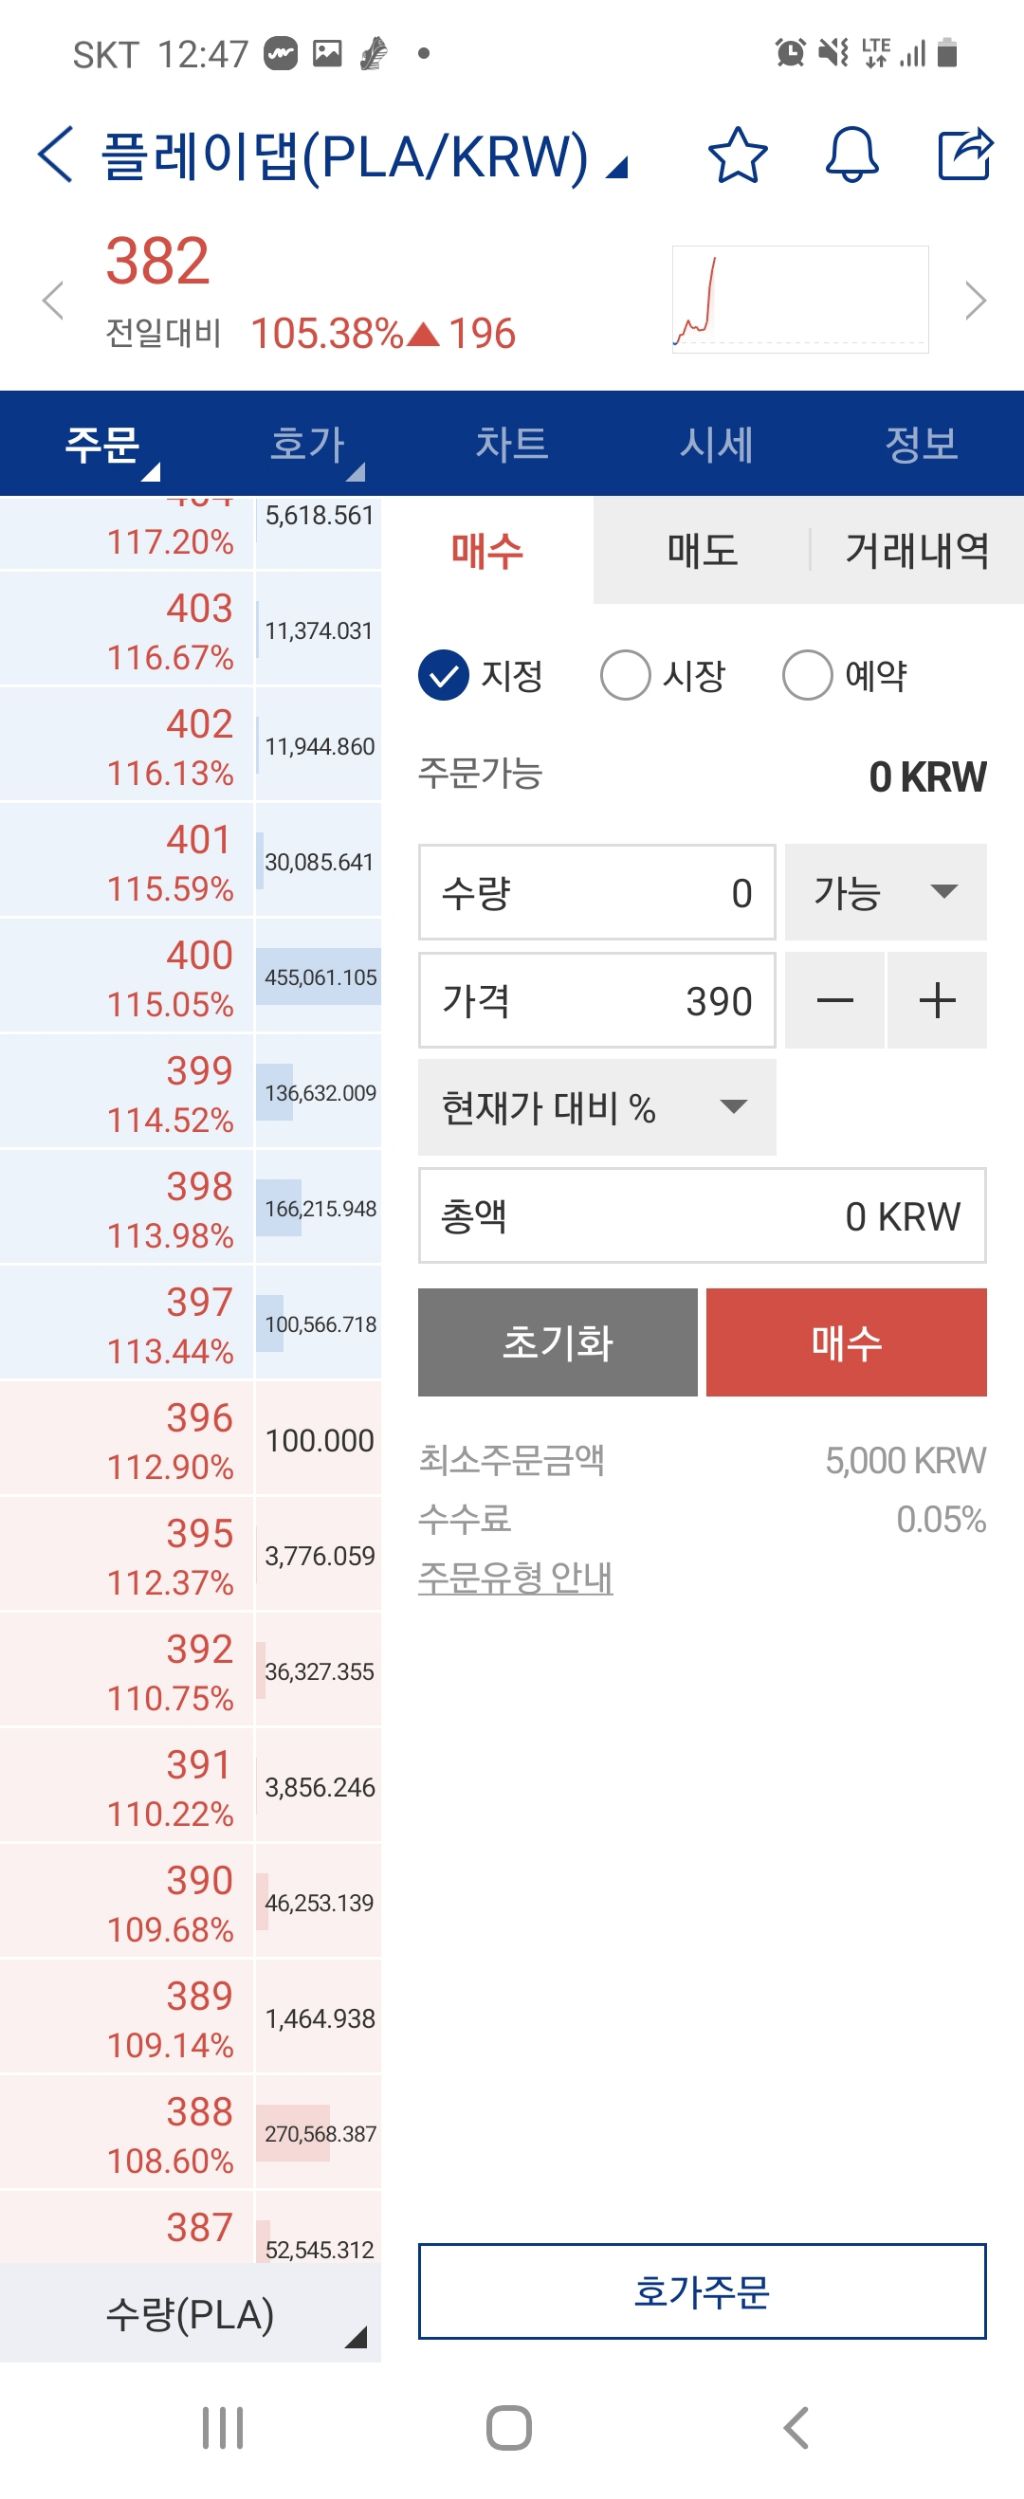The width and height of the screenshot is (1024, 2499).
Task: Increase price with the plus button
Action: coord(937,1001)
